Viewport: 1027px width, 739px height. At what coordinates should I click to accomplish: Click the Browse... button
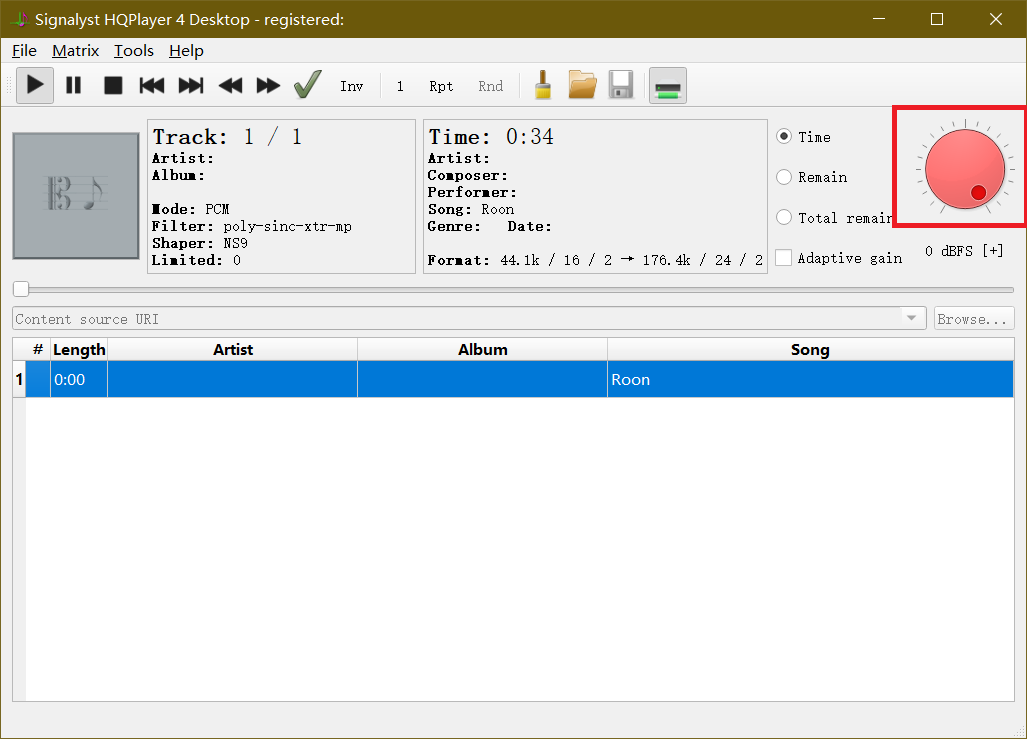click(x=974, y=319)
